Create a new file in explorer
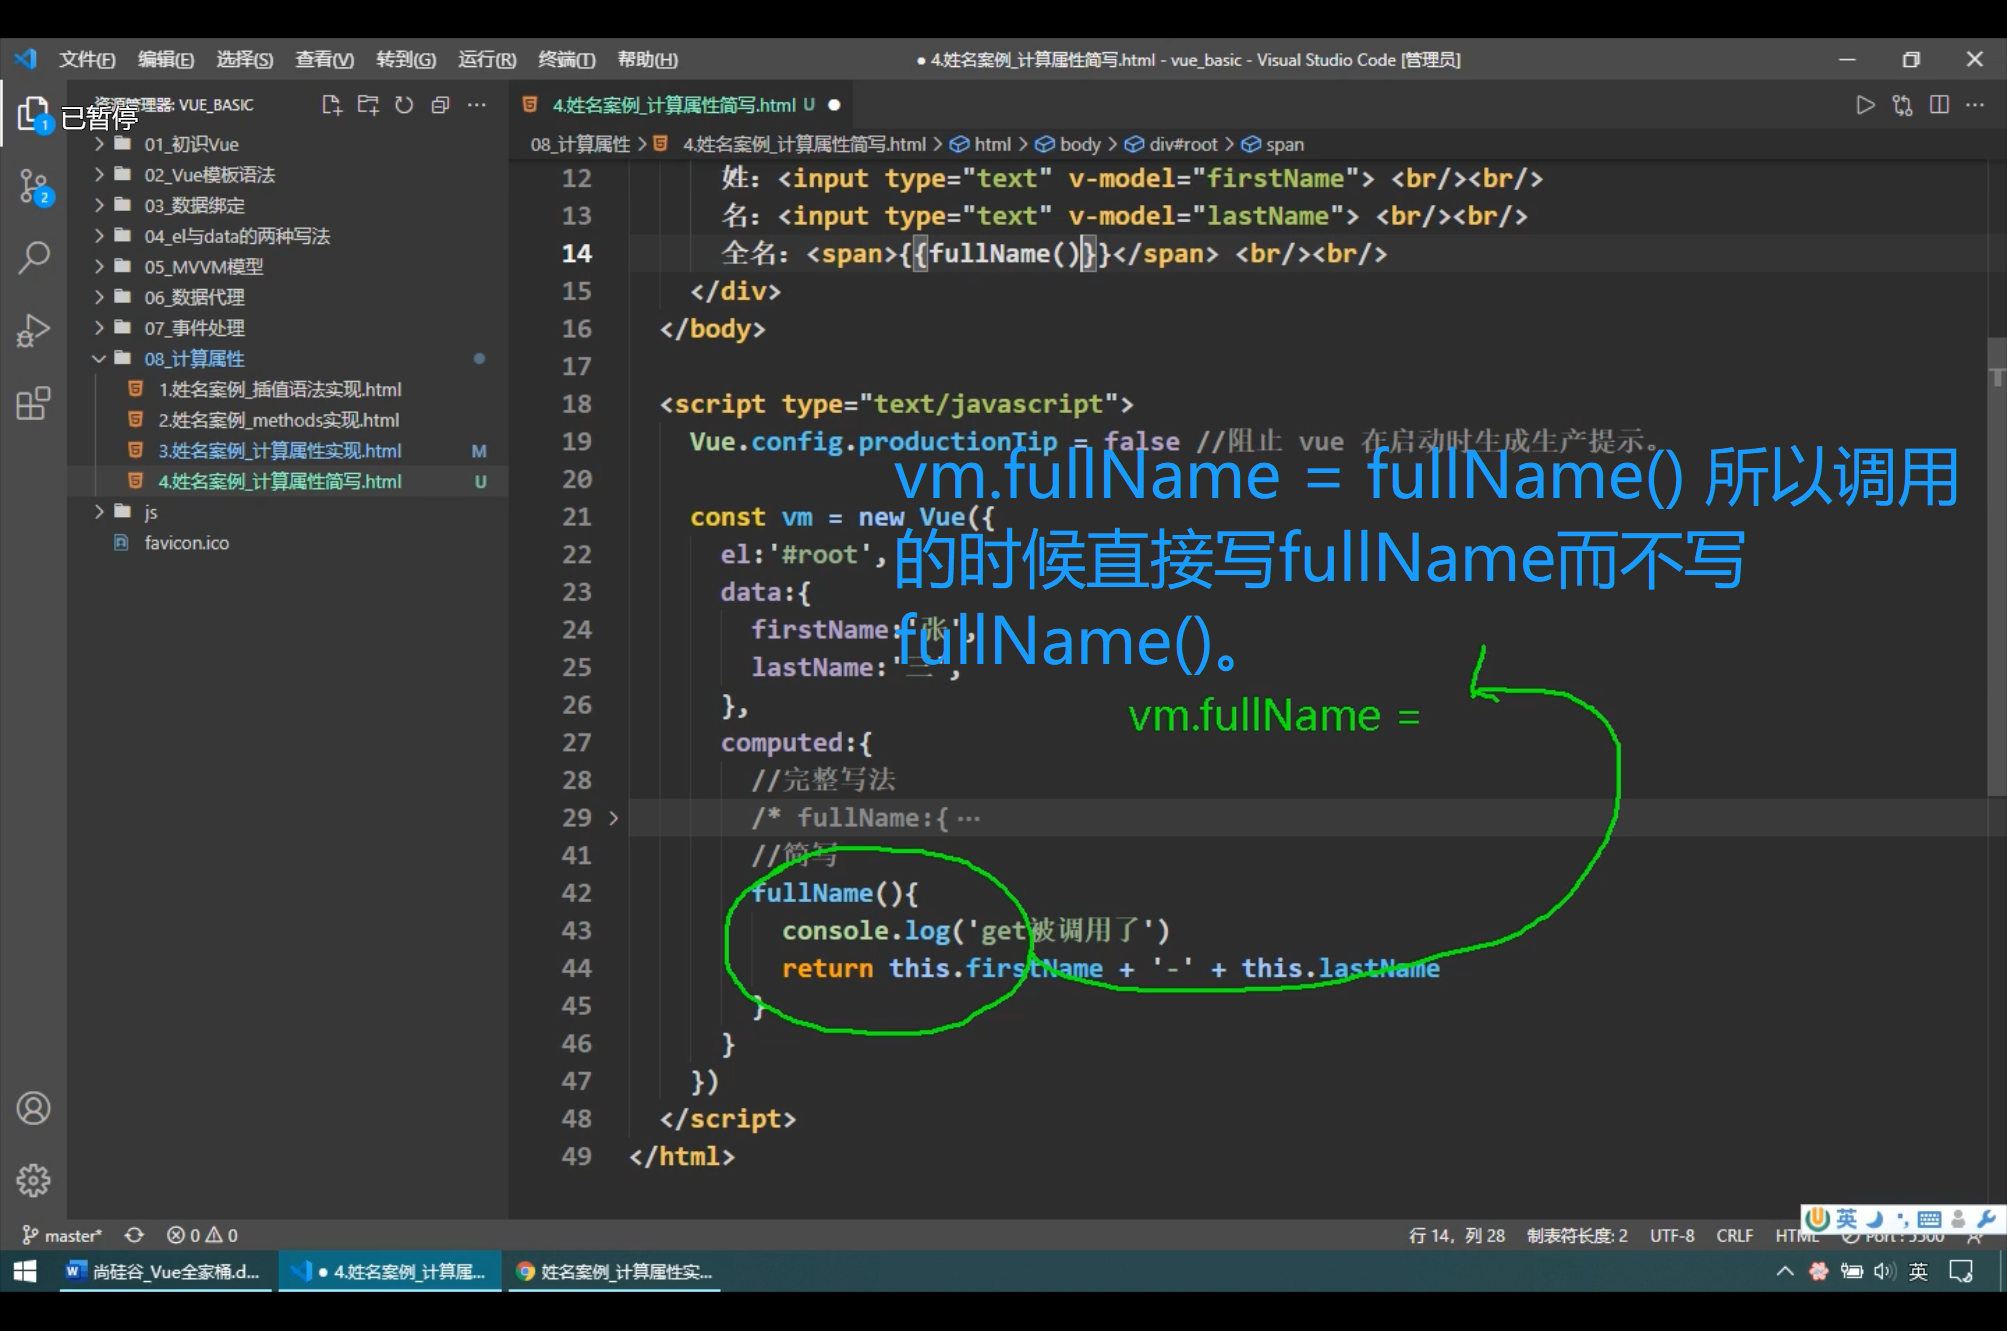This screenshot has height=1331, width=2007. 331,105
